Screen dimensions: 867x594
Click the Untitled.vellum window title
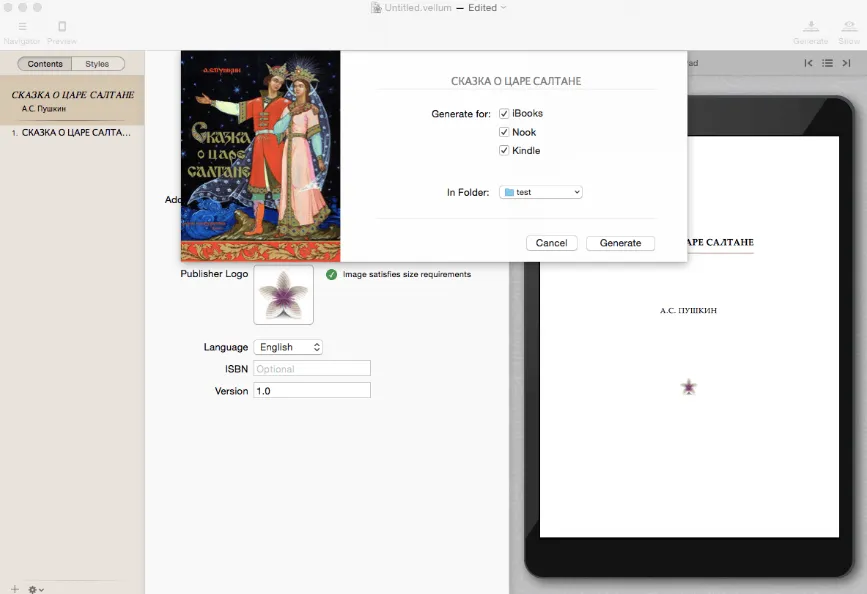click(417, 8)
